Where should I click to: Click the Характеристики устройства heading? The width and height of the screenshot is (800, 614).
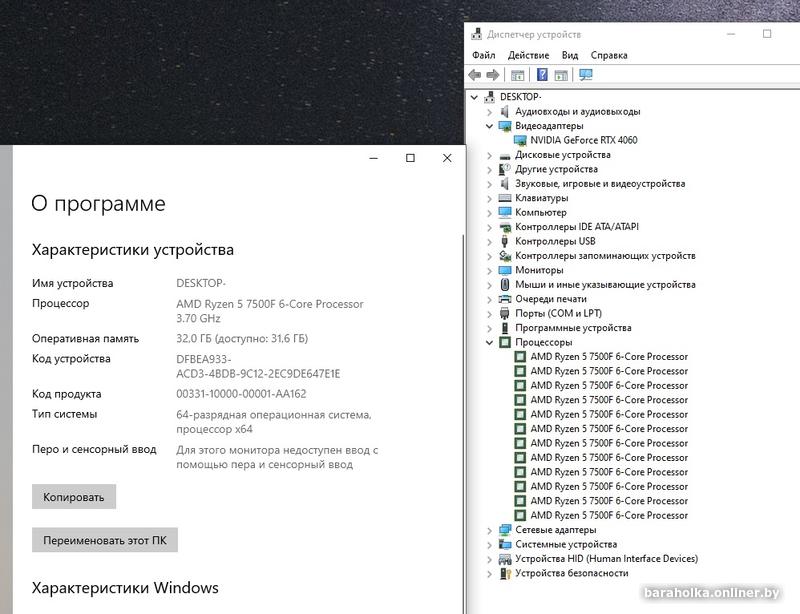(x=133, y=250)
